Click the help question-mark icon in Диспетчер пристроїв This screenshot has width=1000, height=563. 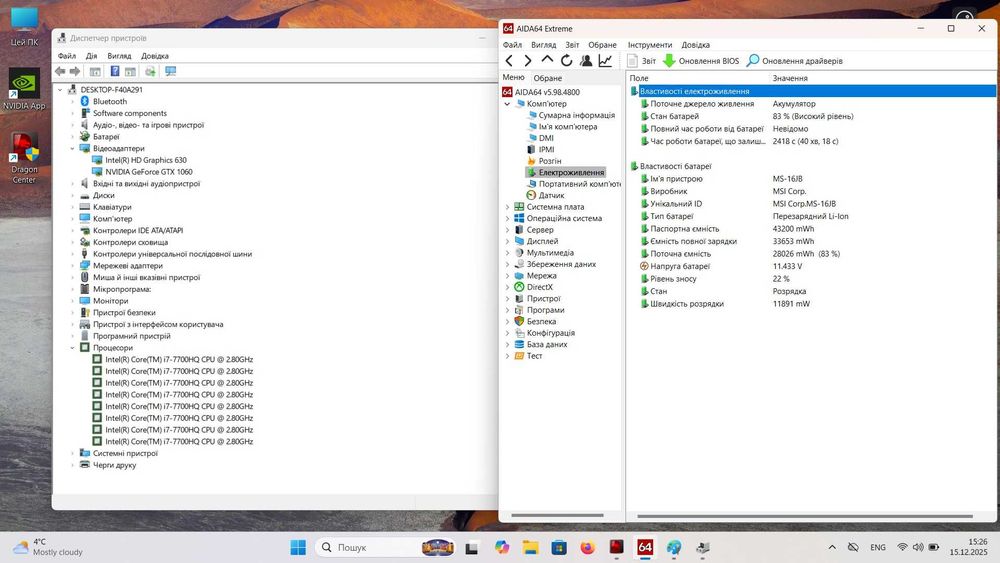pyautogui.click(x=115, y=72)
